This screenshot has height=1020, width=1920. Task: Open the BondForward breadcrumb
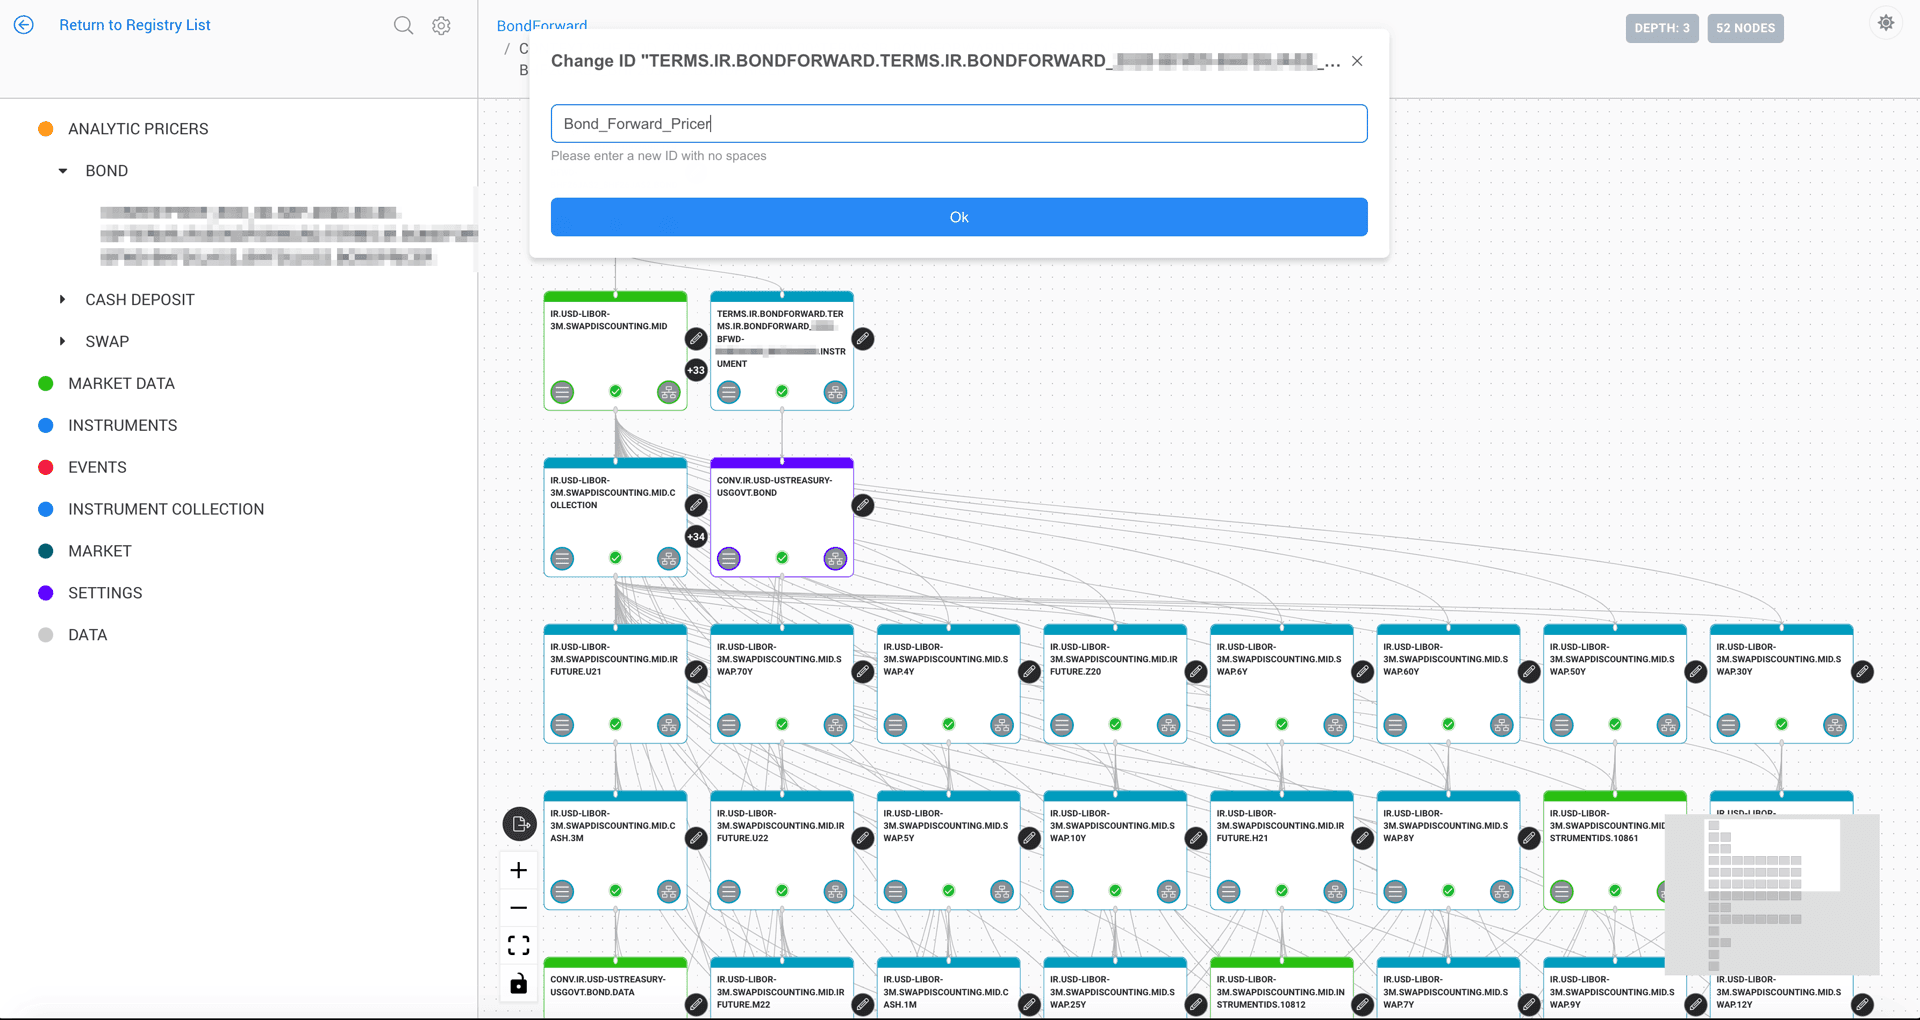point(542,25)
